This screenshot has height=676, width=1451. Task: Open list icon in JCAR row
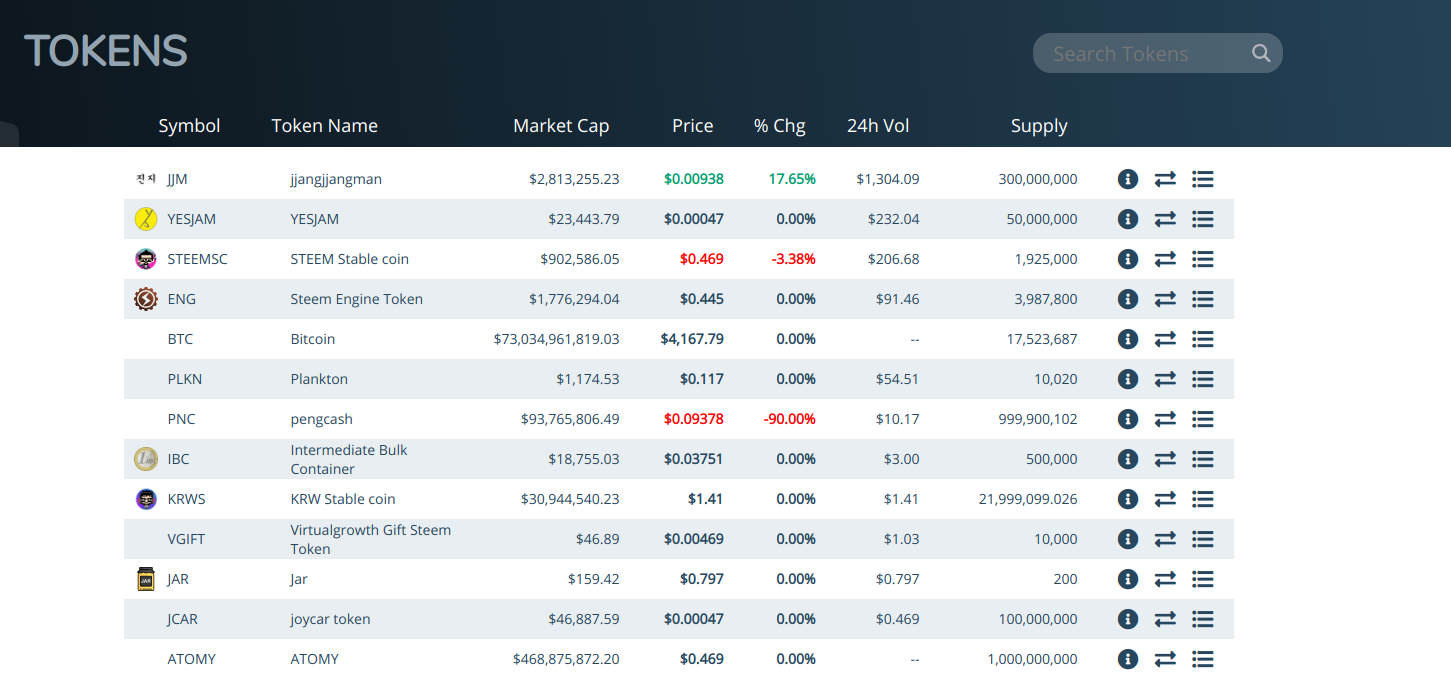click(x=1203, y=619)
